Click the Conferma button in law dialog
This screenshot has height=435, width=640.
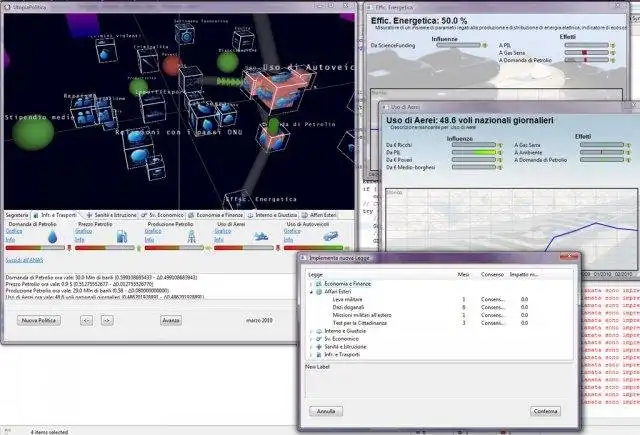pyautogui.click(x=545, y=411)
